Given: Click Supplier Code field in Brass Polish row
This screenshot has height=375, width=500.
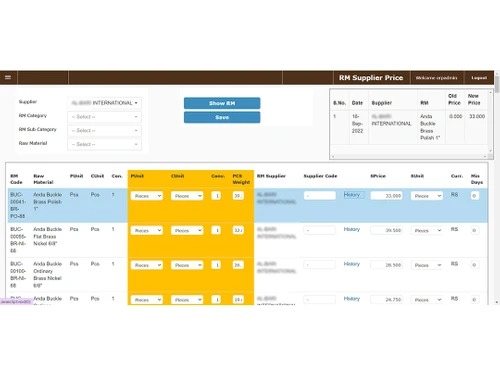Looking at the screenshot, I should [320, 196].
